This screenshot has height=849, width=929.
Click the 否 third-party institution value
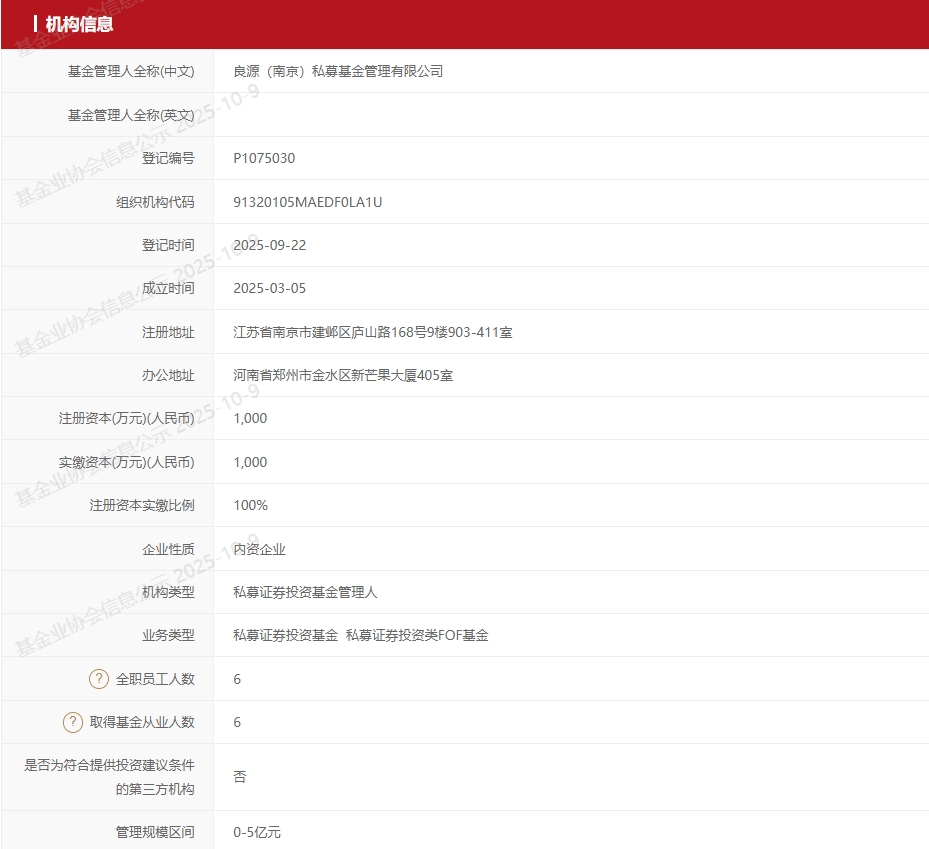[240, 777]
